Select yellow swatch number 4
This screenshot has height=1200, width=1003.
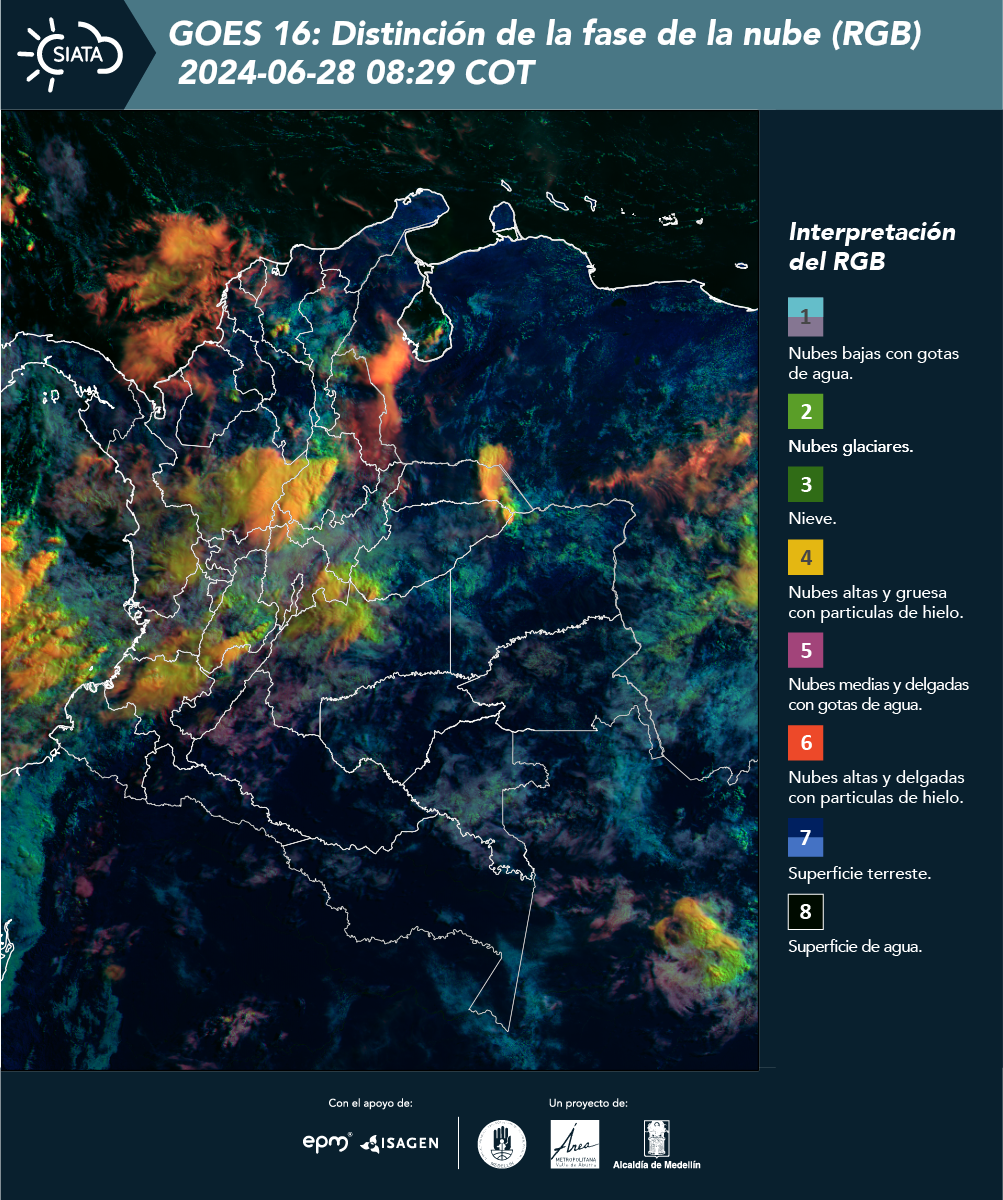point(805,557)
